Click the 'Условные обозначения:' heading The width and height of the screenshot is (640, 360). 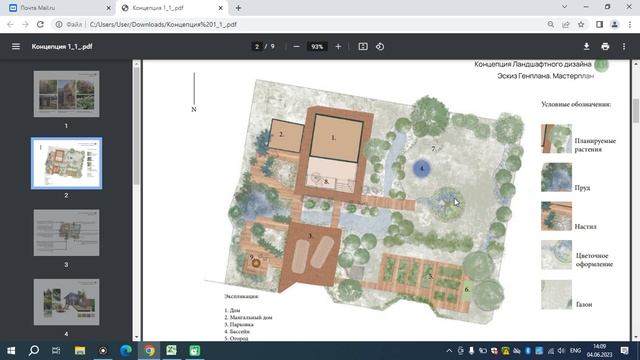pyautogui.click(x=576, y=104)
